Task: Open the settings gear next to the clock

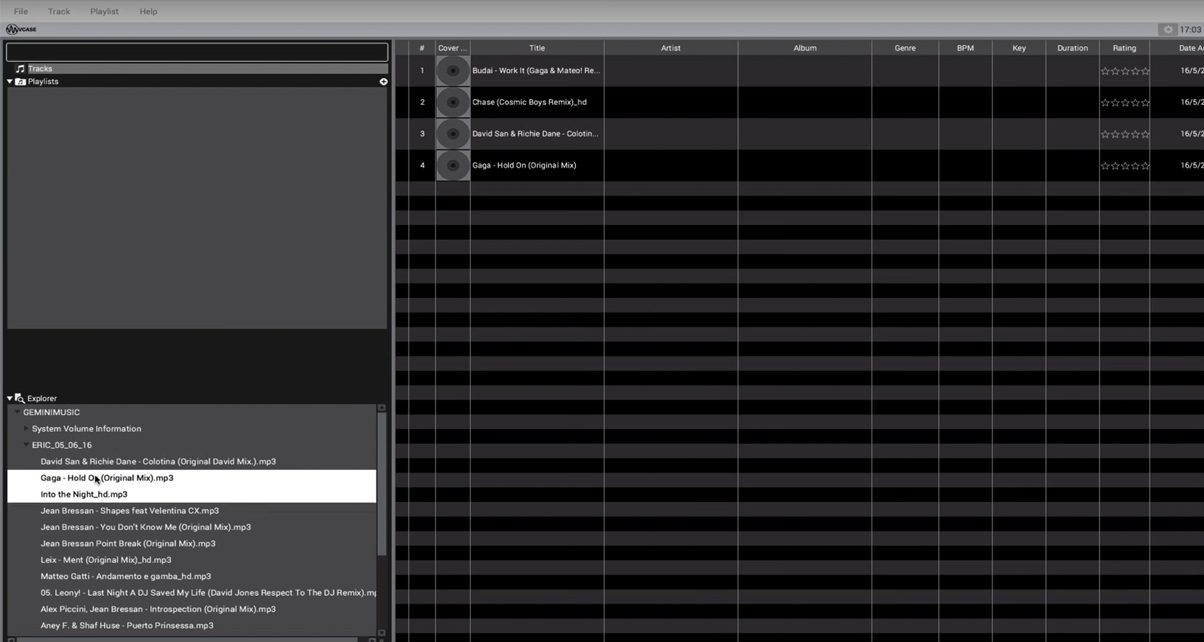Action: click(x=1167, y=29)
